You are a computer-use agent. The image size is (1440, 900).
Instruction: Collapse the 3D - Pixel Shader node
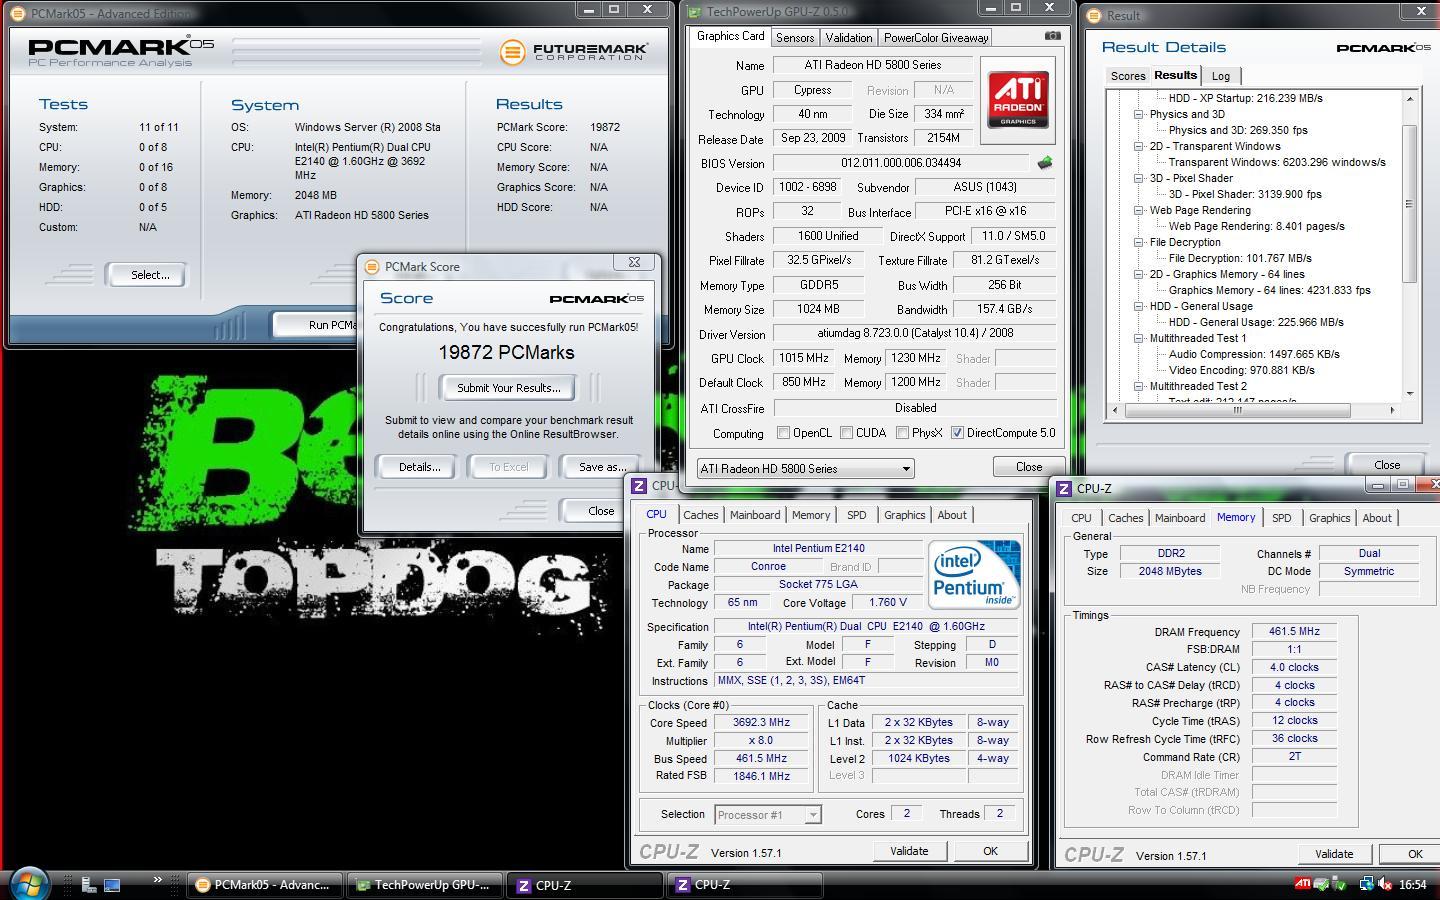point(1138,178)
